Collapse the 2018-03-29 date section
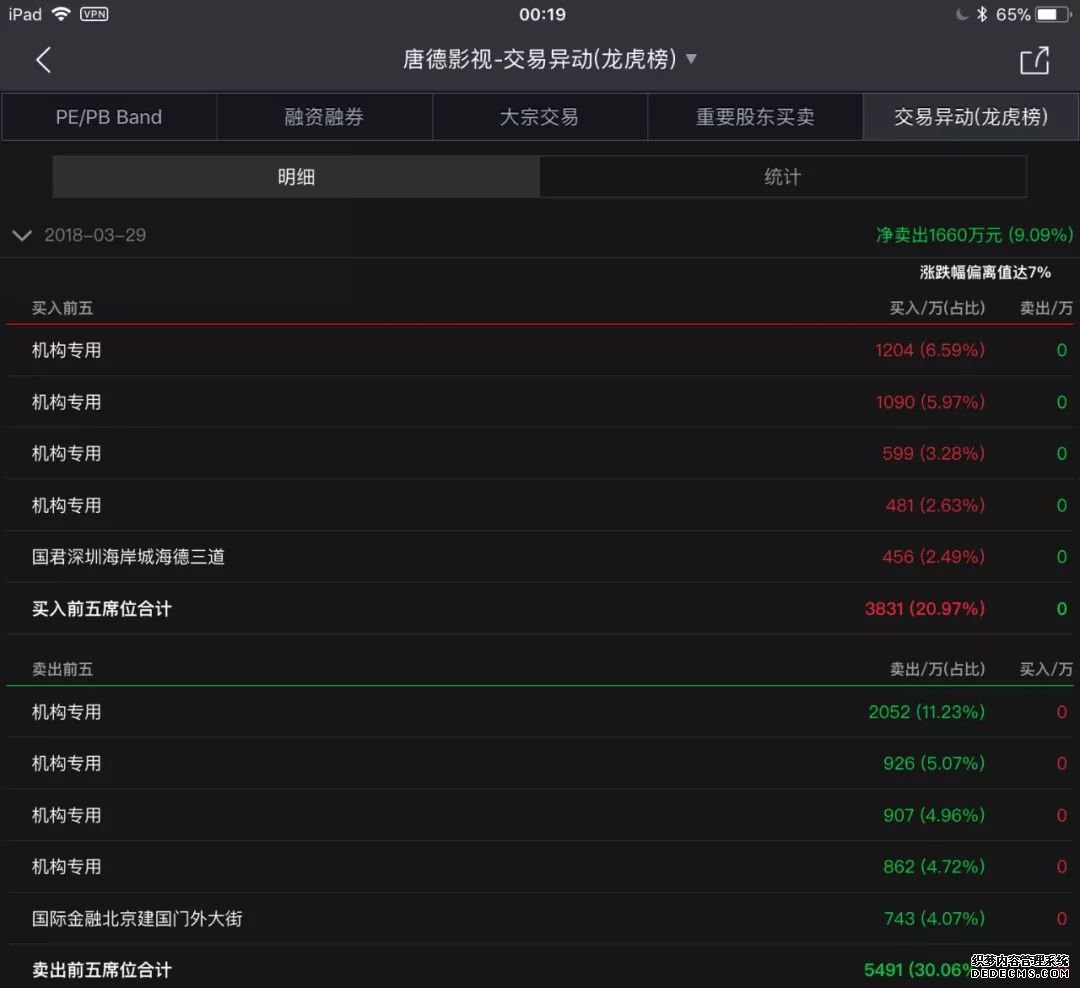Viewport: 1080px width, 988px height. 21,236
